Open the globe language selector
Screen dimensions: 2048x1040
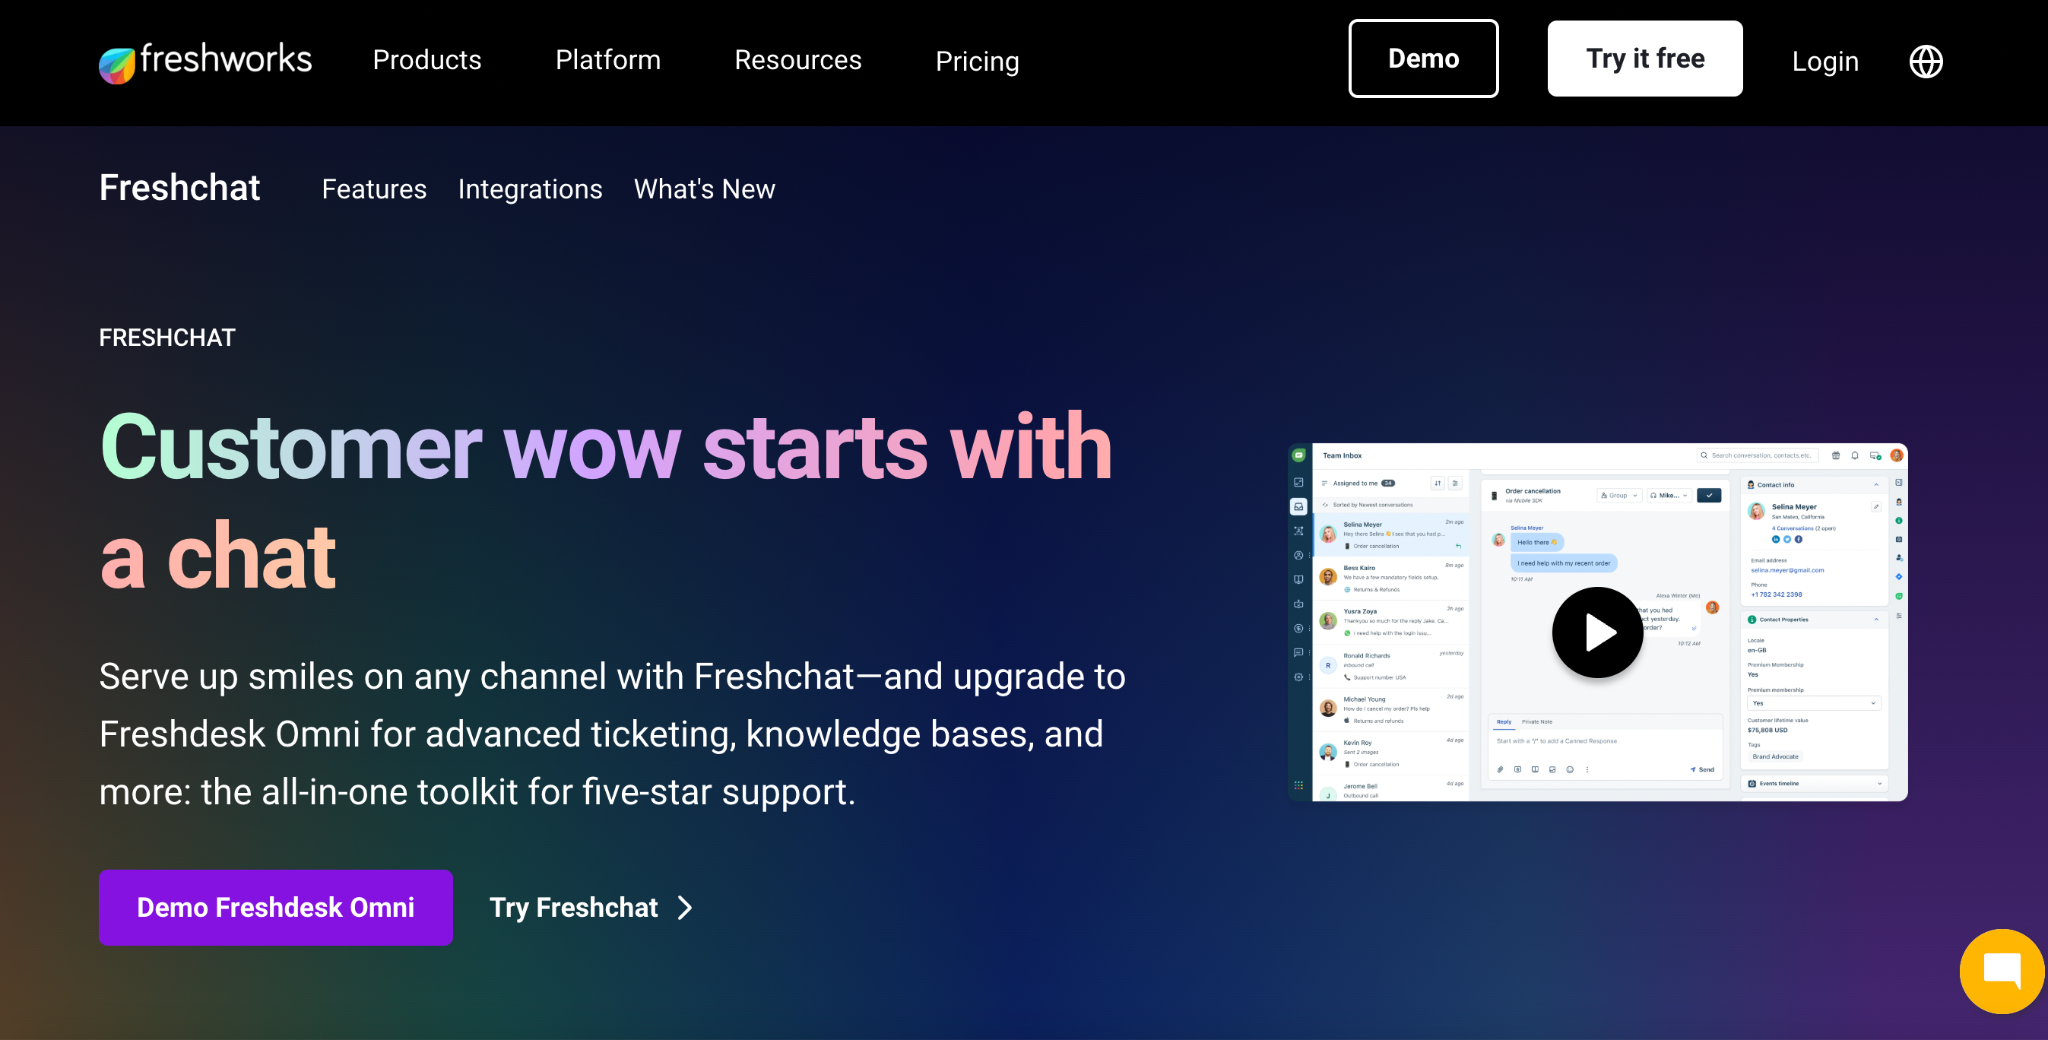[x=1926, y=61]
